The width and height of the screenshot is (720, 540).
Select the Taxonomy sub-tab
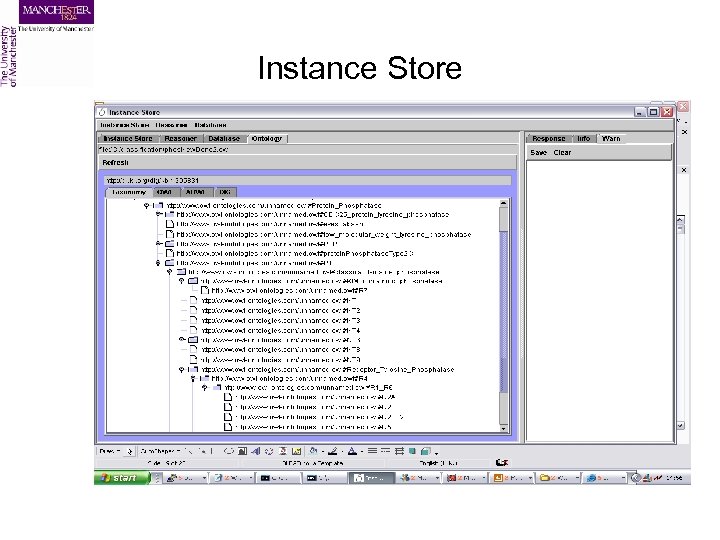[129, 192]
